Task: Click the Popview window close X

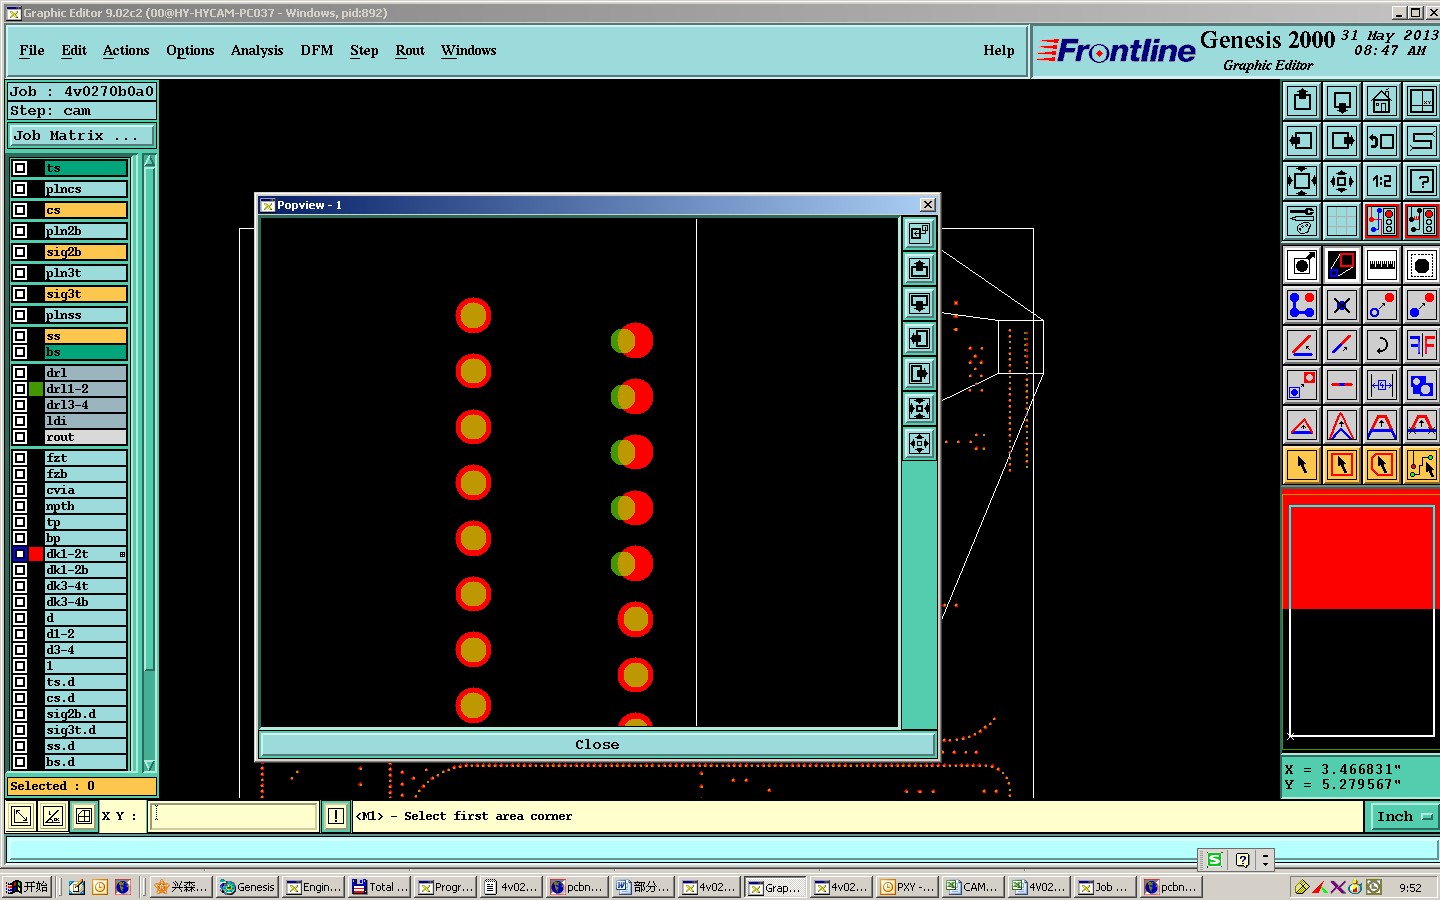Action: coord(927,204)
